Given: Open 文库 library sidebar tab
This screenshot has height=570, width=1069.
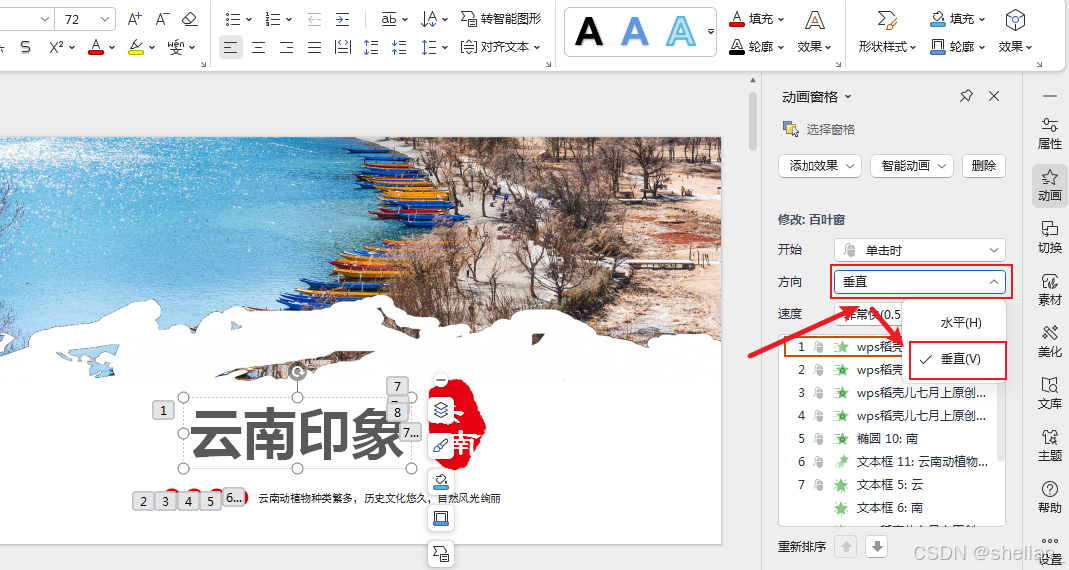Looking at the screenshot, I should tap(1049, 393).
